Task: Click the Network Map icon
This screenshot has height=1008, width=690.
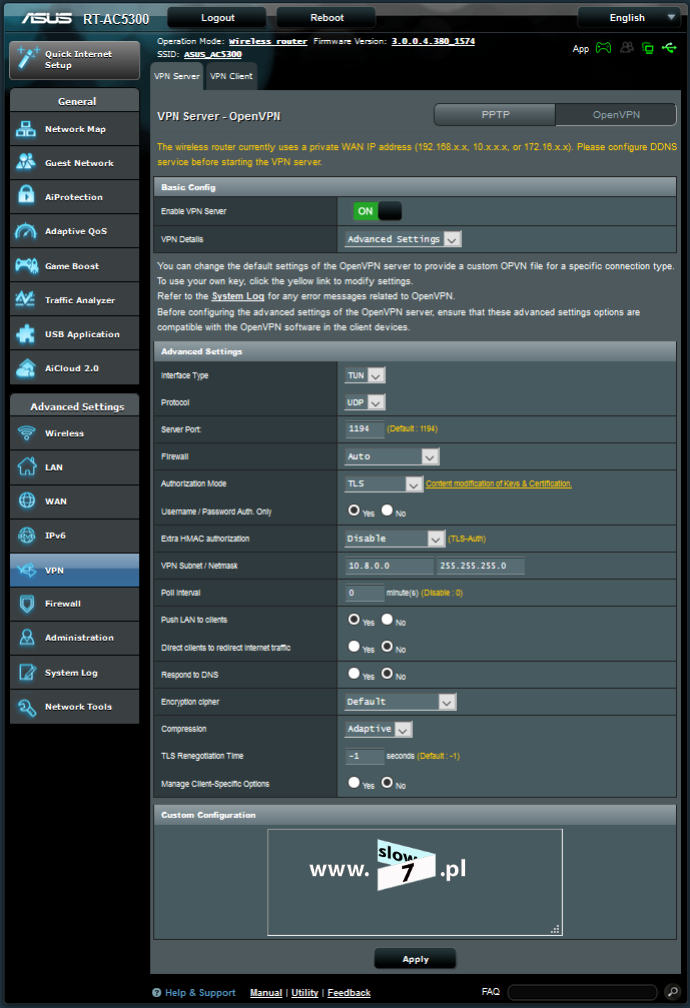Action: click(26, 129)
